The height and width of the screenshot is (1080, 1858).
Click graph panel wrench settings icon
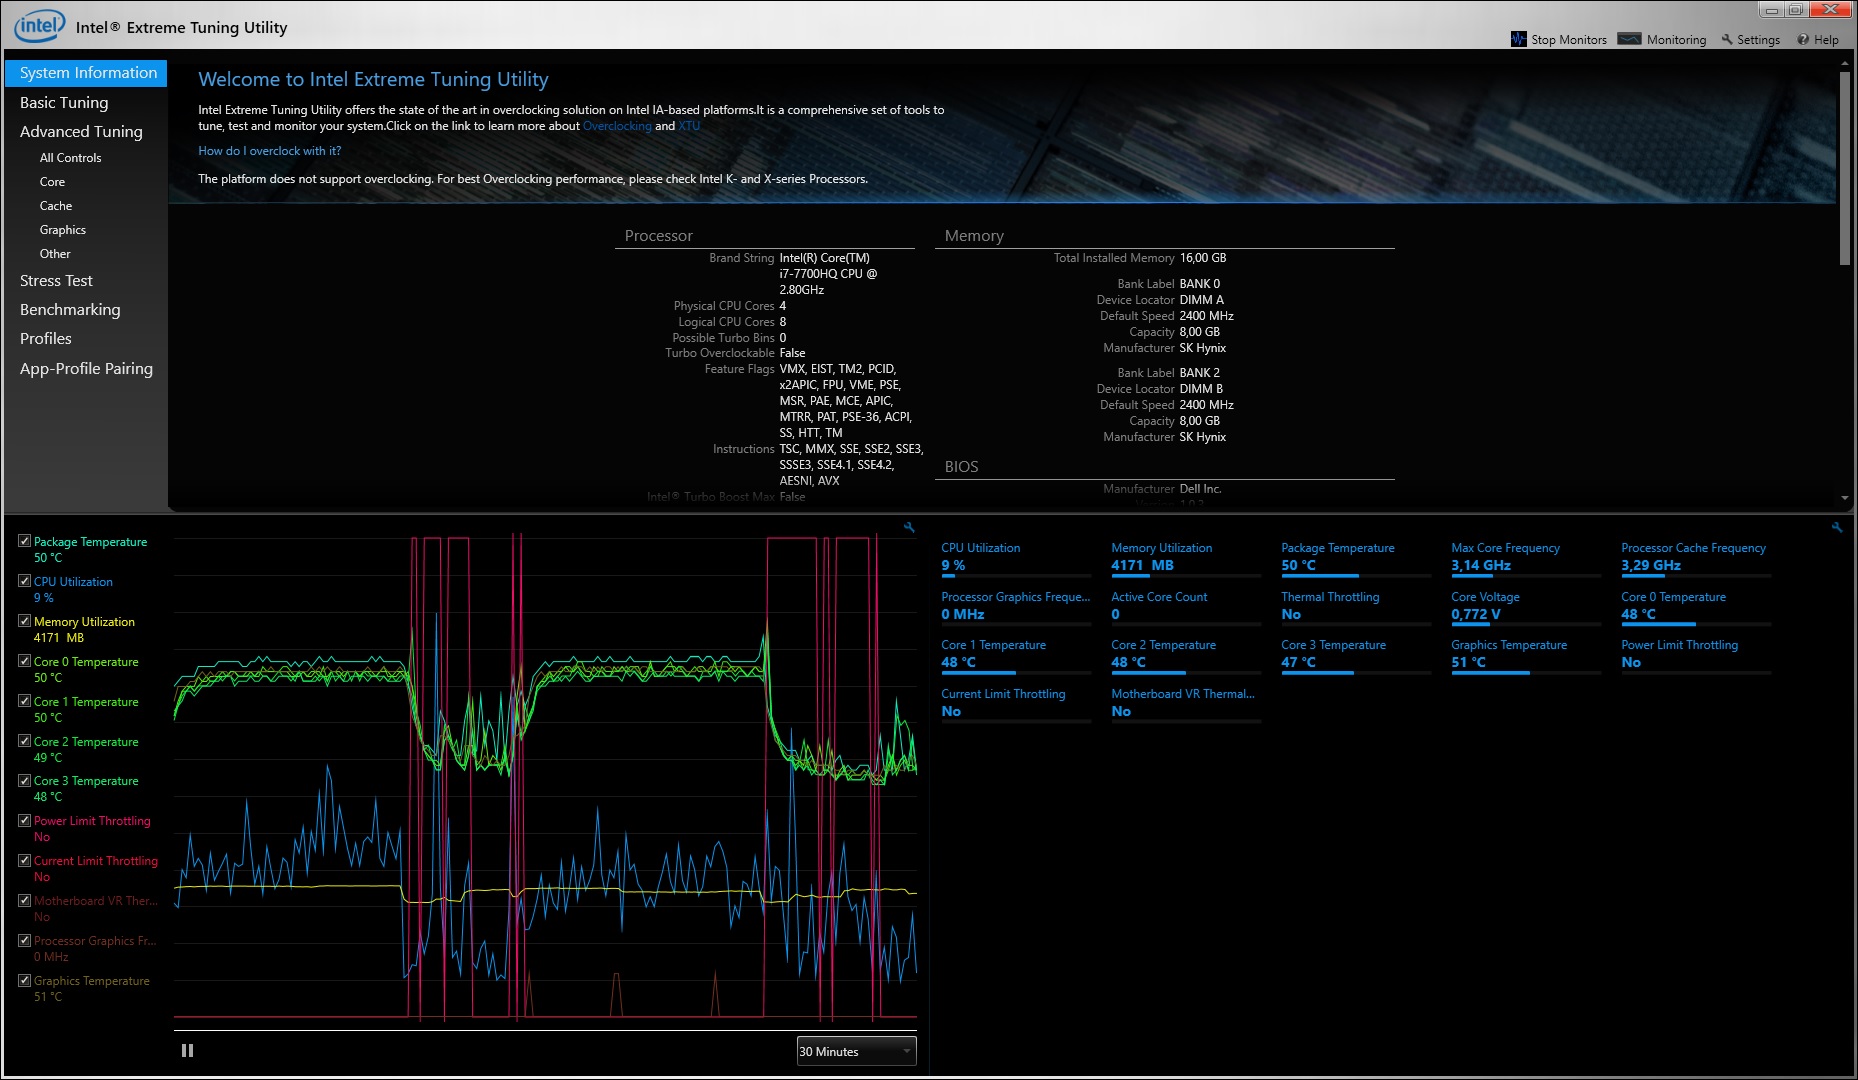(x=909, y=527)
